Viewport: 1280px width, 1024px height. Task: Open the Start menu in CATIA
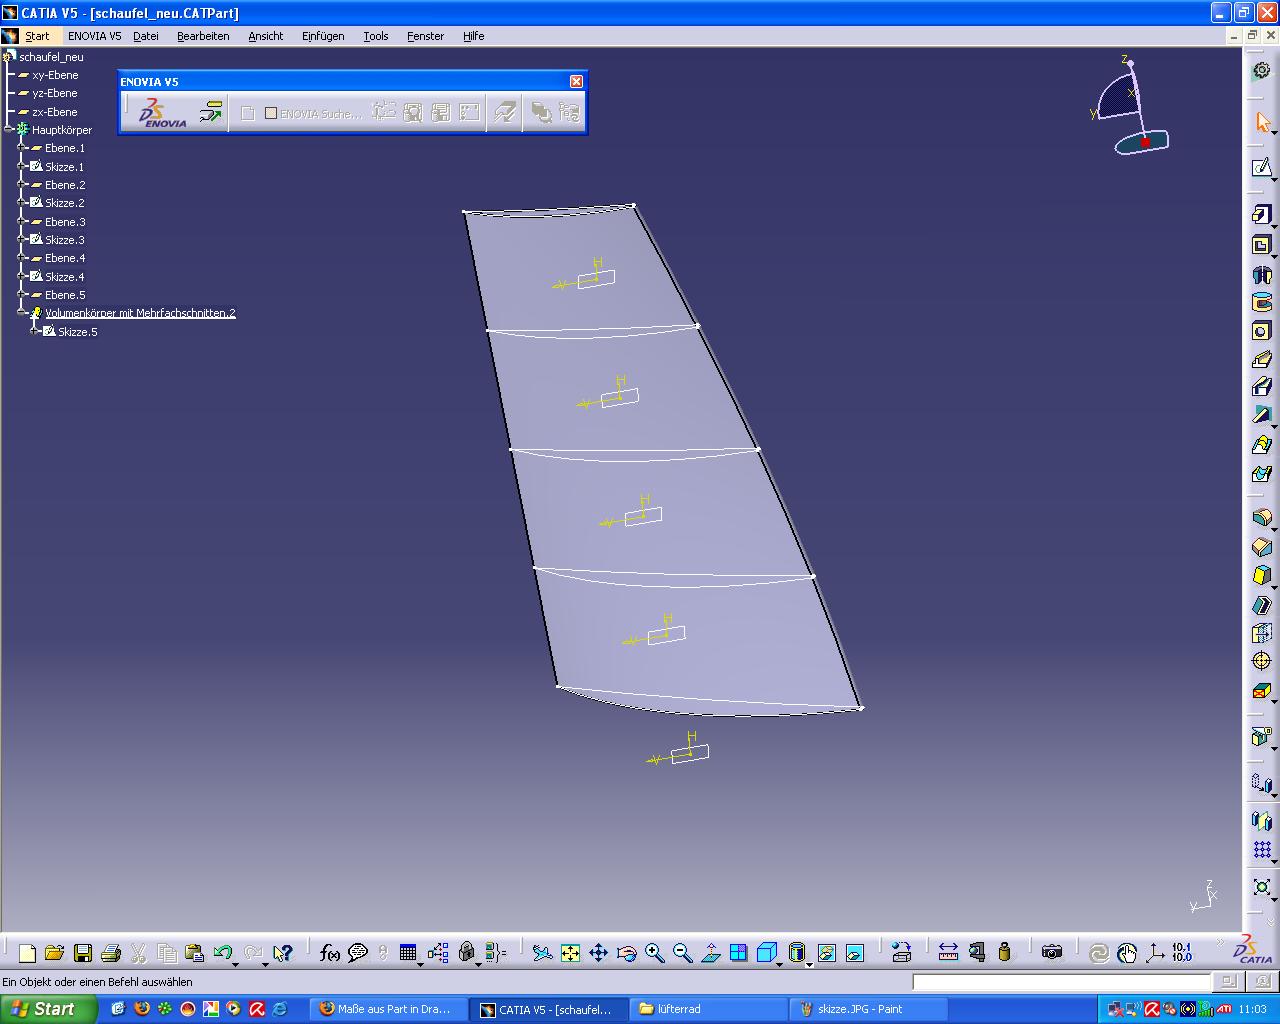point(37,36)
